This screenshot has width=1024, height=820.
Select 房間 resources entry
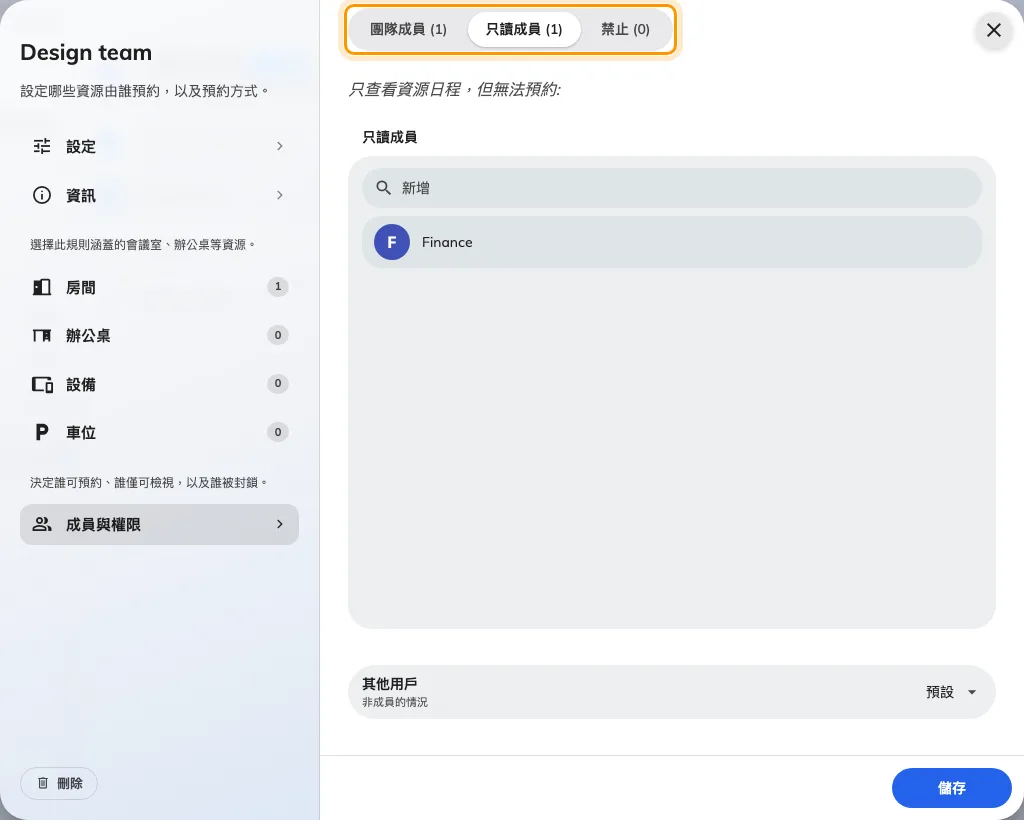click(159, 287)
